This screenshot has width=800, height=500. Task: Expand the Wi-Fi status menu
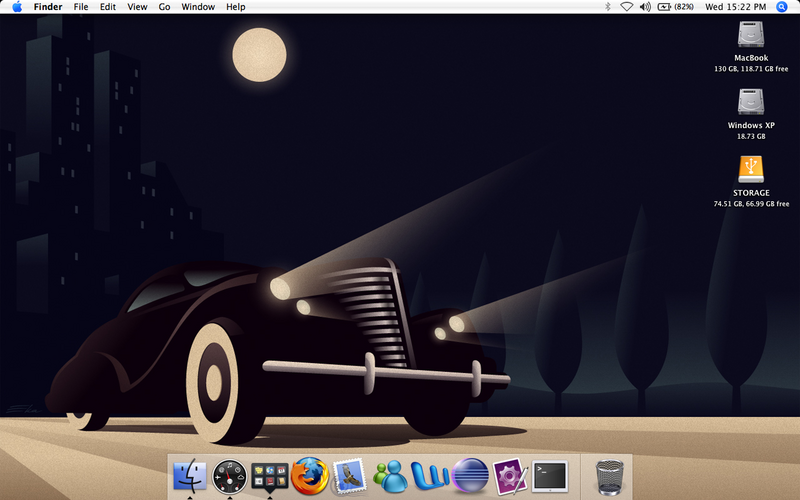pos(626,7)
